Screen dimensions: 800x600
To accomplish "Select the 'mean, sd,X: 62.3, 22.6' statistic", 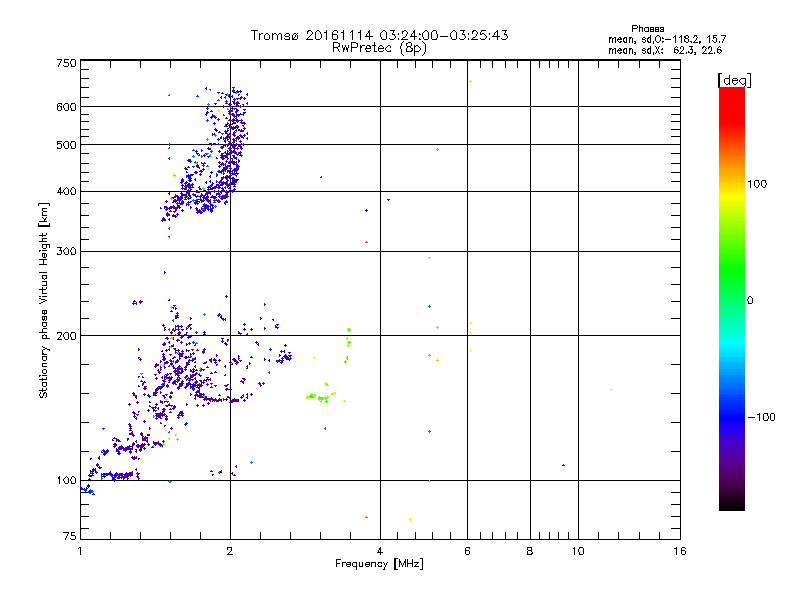I will tap(665, 50).
